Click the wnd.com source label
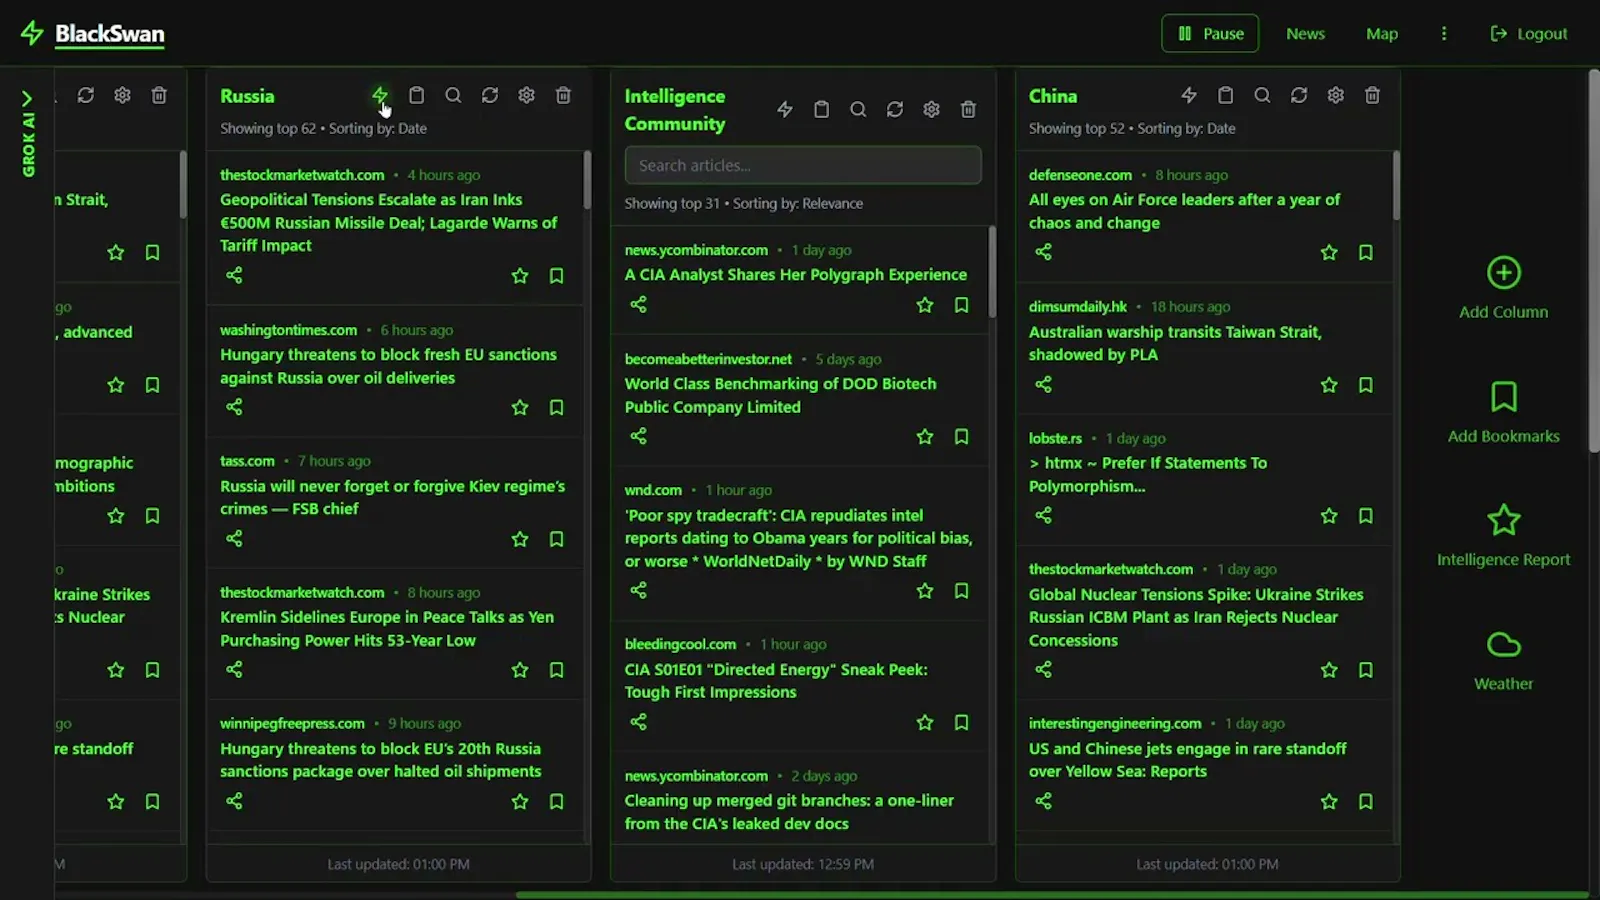The image size is (1600, 900). (653, 490)
